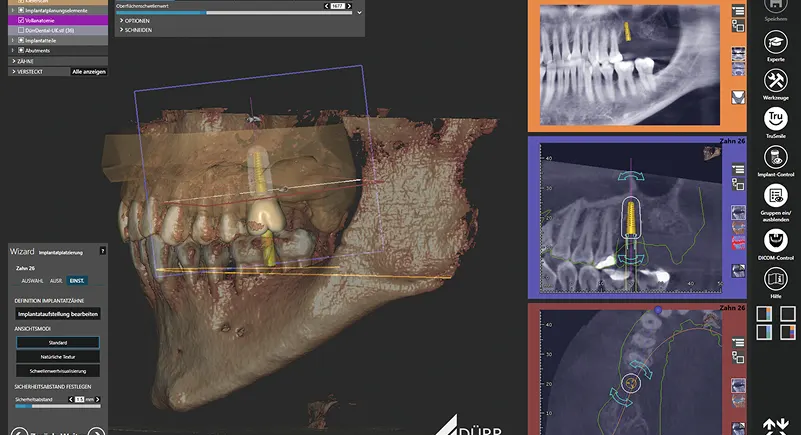The height and width of the screenshot is (436, 801).
Task: Increase Sicherheitsabstand with right arrow
Action: pyautogui.click(x=98, y=399)
